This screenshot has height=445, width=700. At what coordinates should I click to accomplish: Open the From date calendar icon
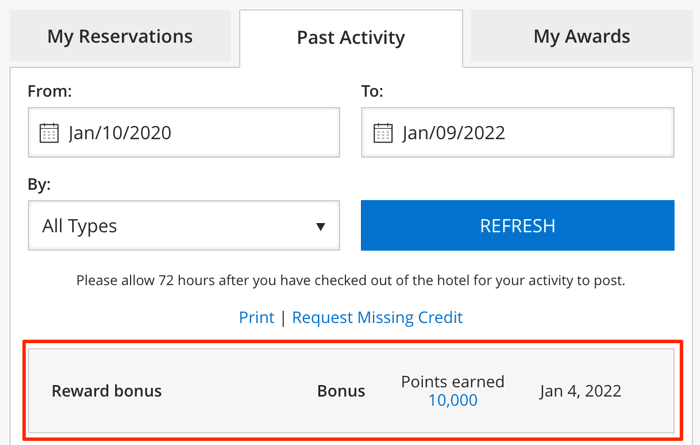pyautogui.click(x=49, y=133)
